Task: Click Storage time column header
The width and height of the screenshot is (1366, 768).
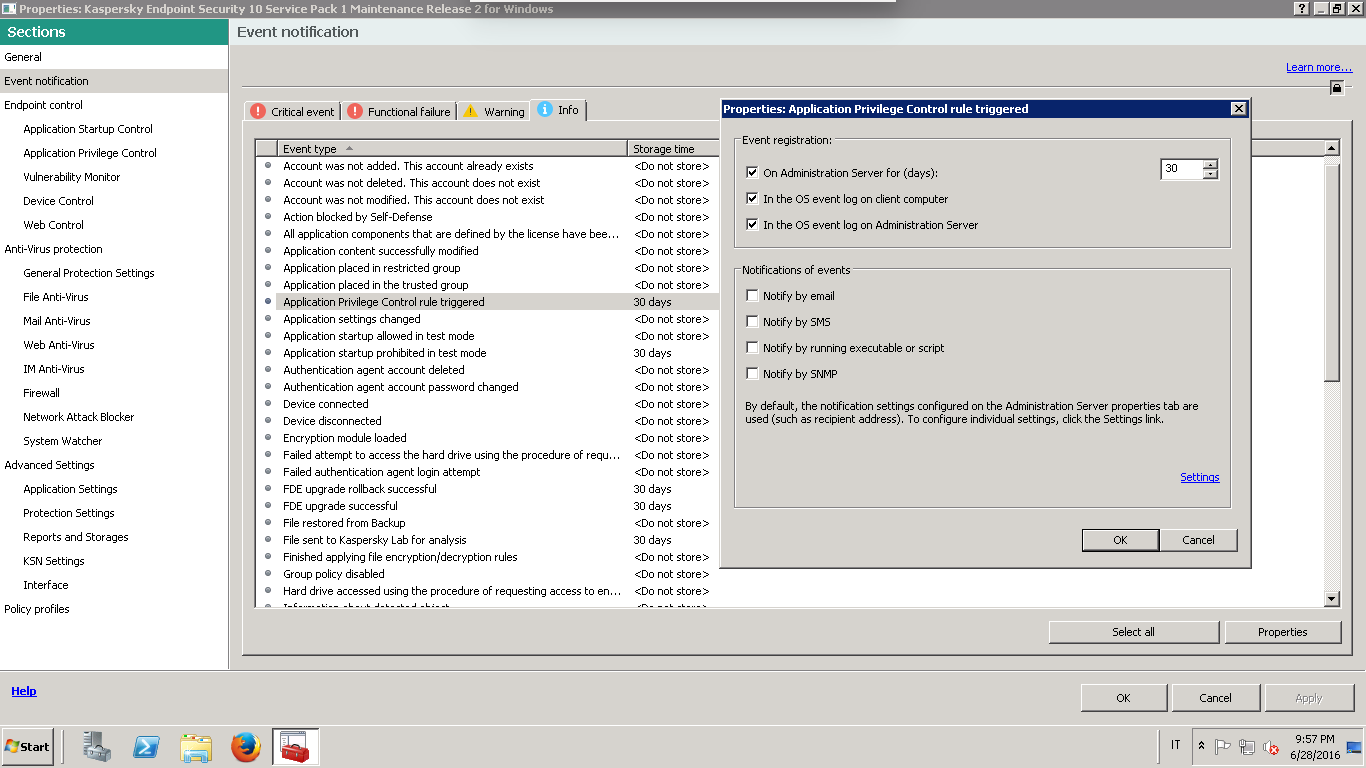Action: coord(673,149)
